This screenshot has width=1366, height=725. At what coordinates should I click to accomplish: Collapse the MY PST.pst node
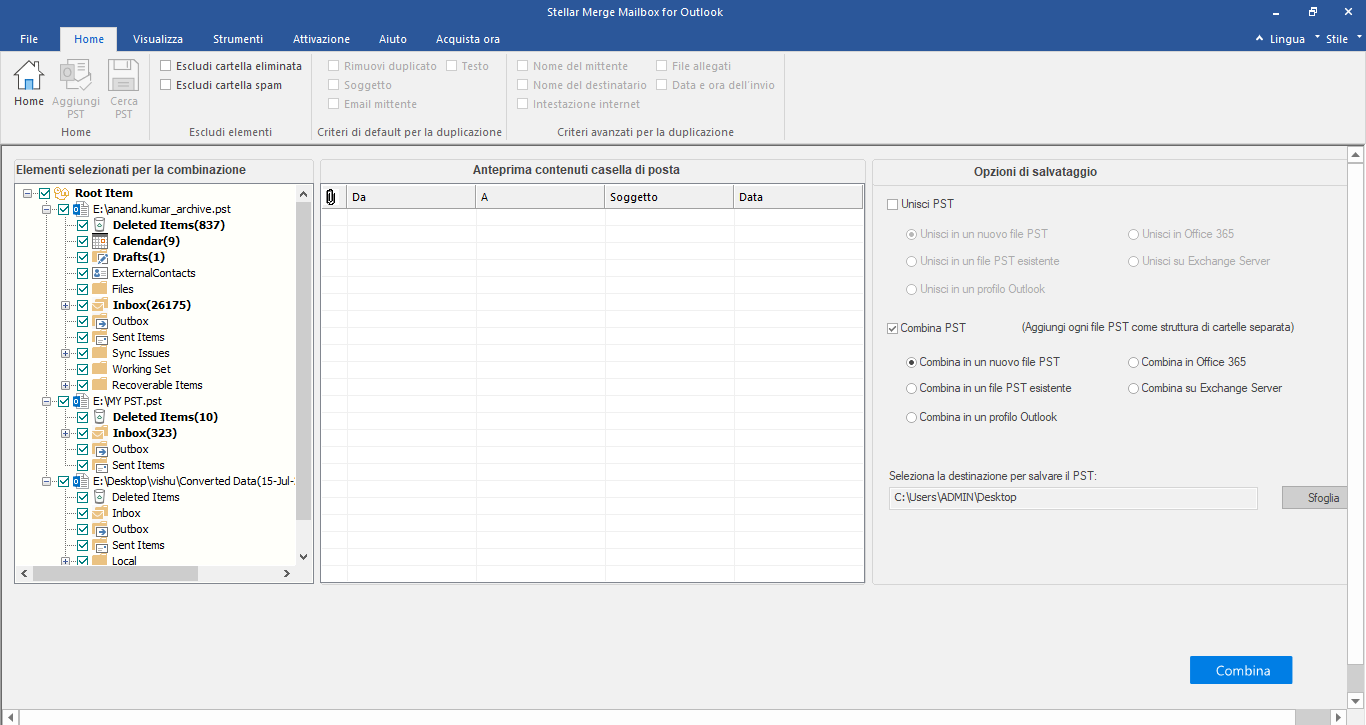(47, 401)
